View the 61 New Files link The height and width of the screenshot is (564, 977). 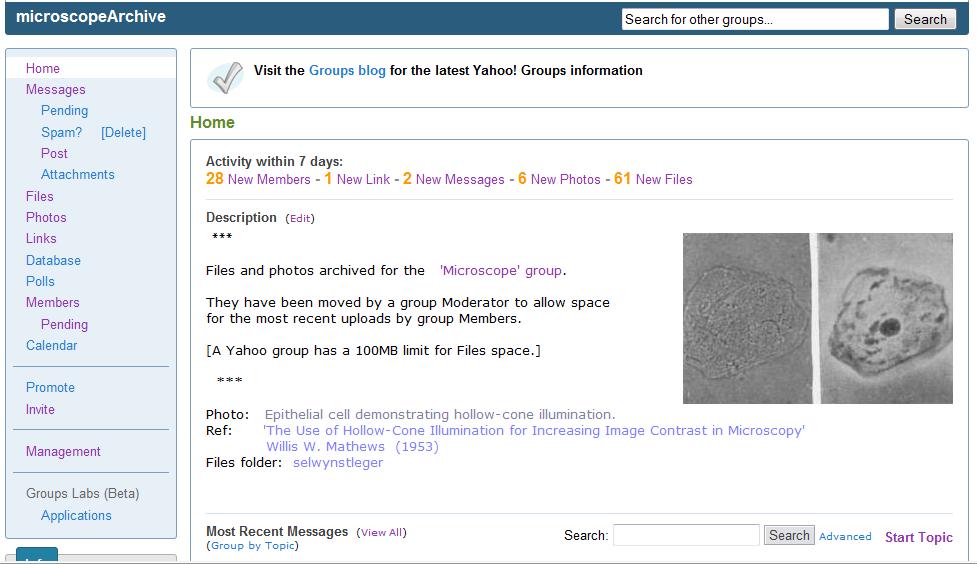[653, 179]
